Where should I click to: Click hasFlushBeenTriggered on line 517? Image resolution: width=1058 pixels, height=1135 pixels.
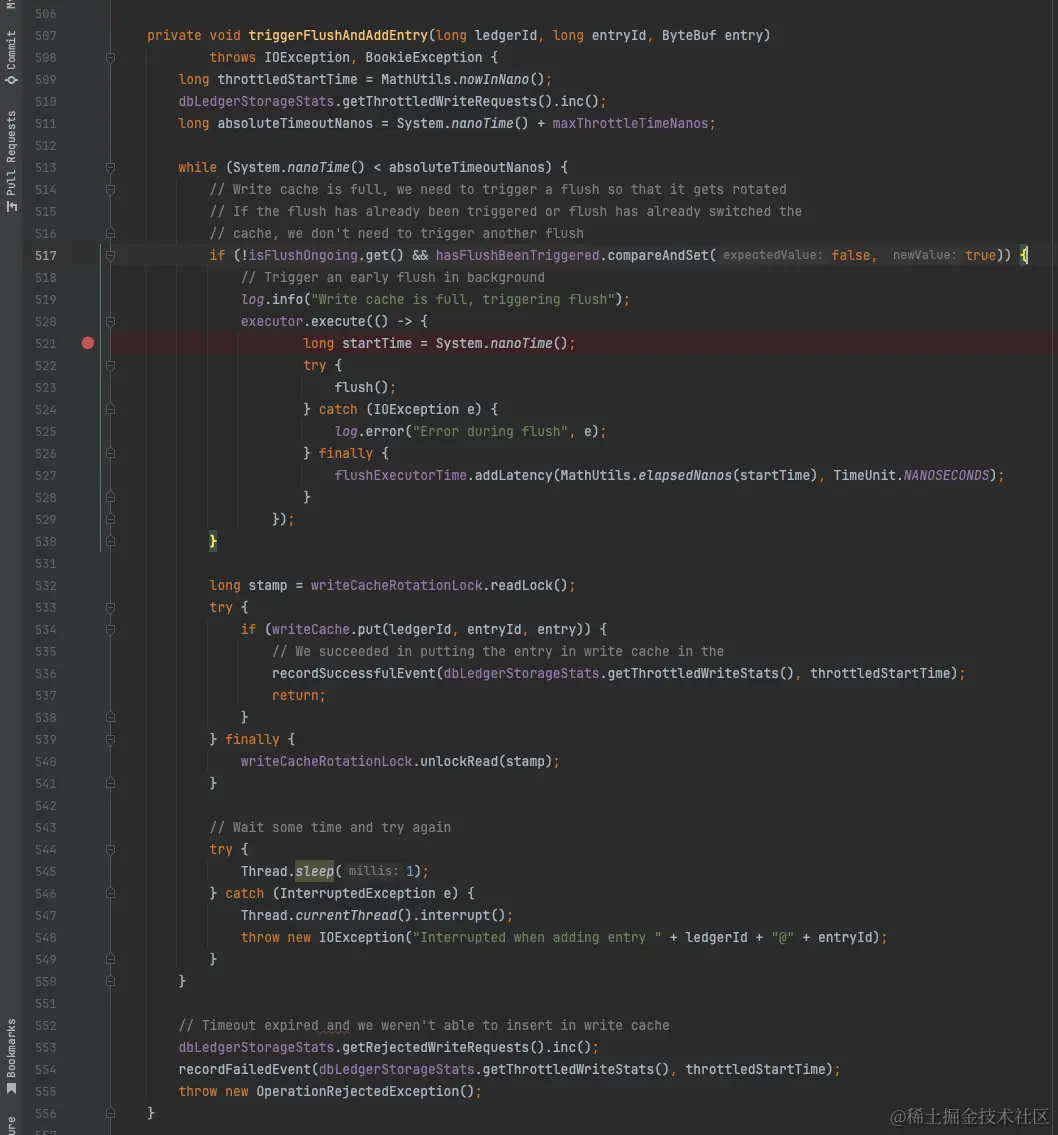[x=517, y=256]
